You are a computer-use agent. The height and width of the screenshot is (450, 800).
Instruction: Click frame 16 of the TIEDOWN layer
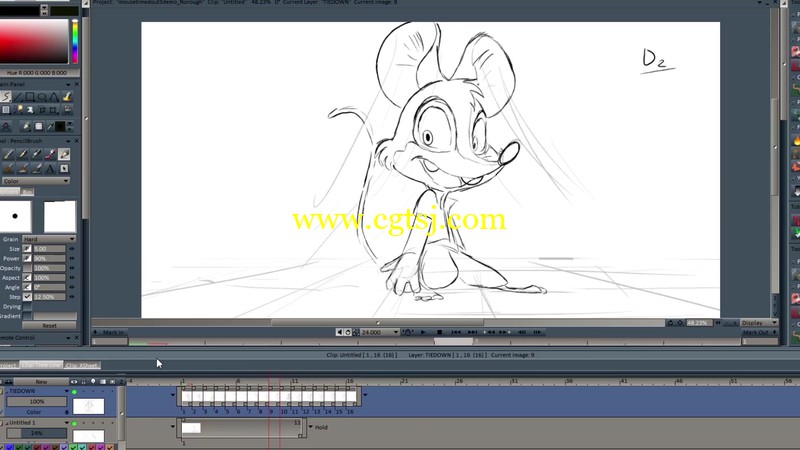click(351, 396)
